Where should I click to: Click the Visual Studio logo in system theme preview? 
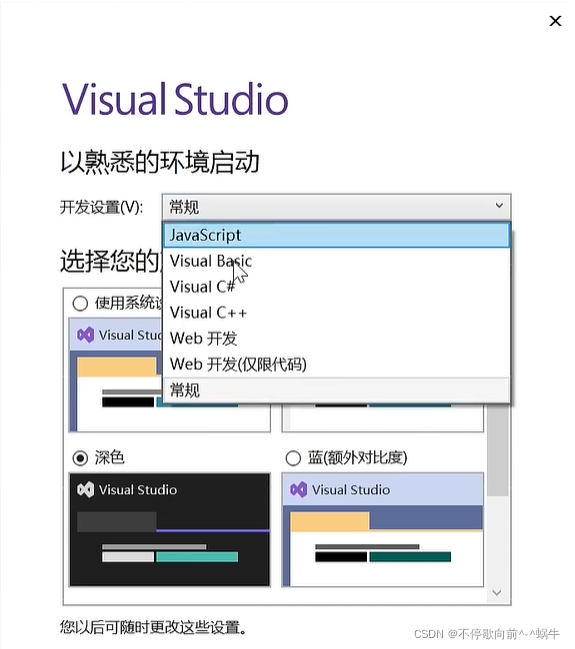(86, 335)
